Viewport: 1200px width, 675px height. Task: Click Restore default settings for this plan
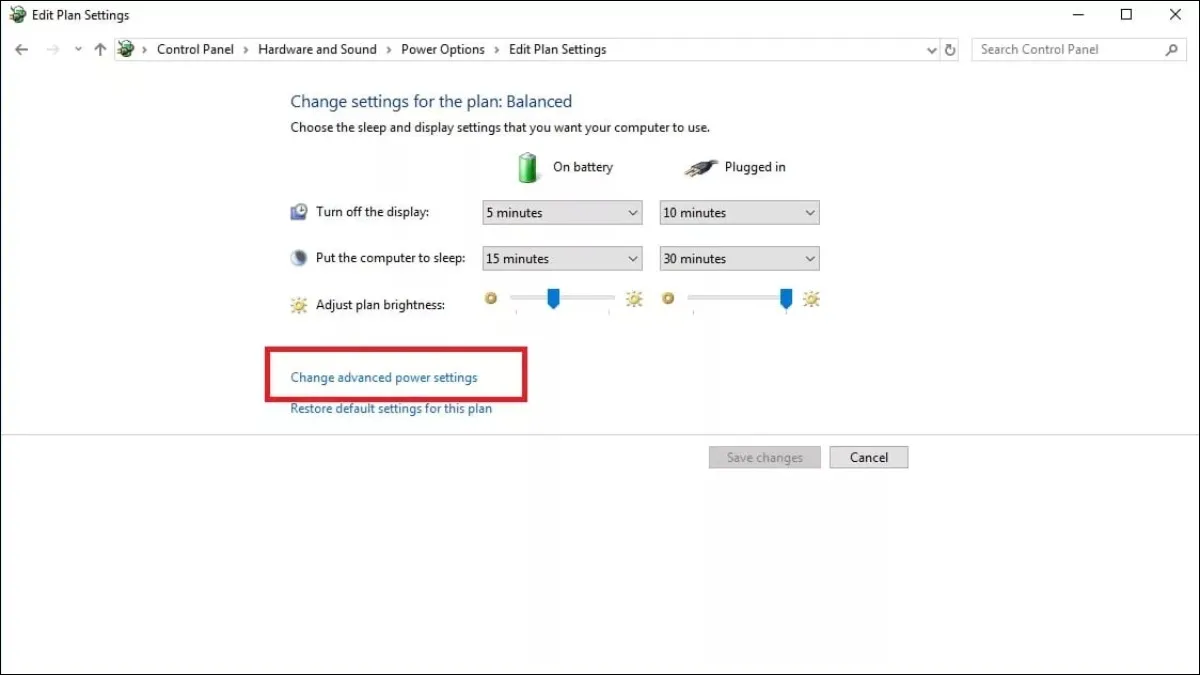coord(391,408)
